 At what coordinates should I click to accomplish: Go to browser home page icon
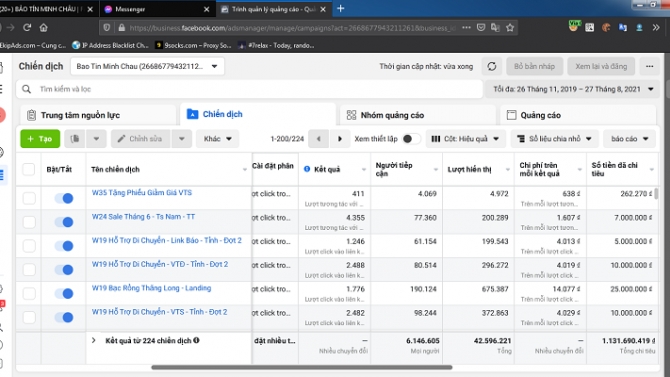(43, 27)
